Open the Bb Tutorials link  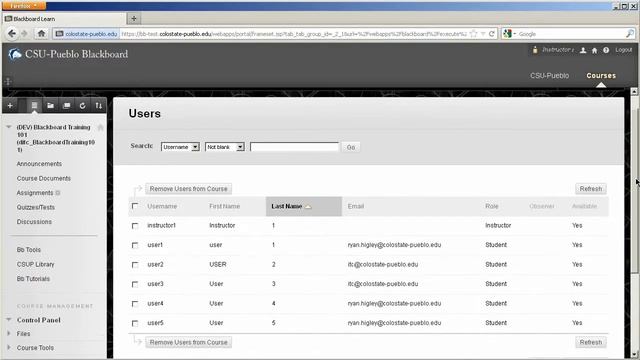pyautogui.click(x=33, y=279)
